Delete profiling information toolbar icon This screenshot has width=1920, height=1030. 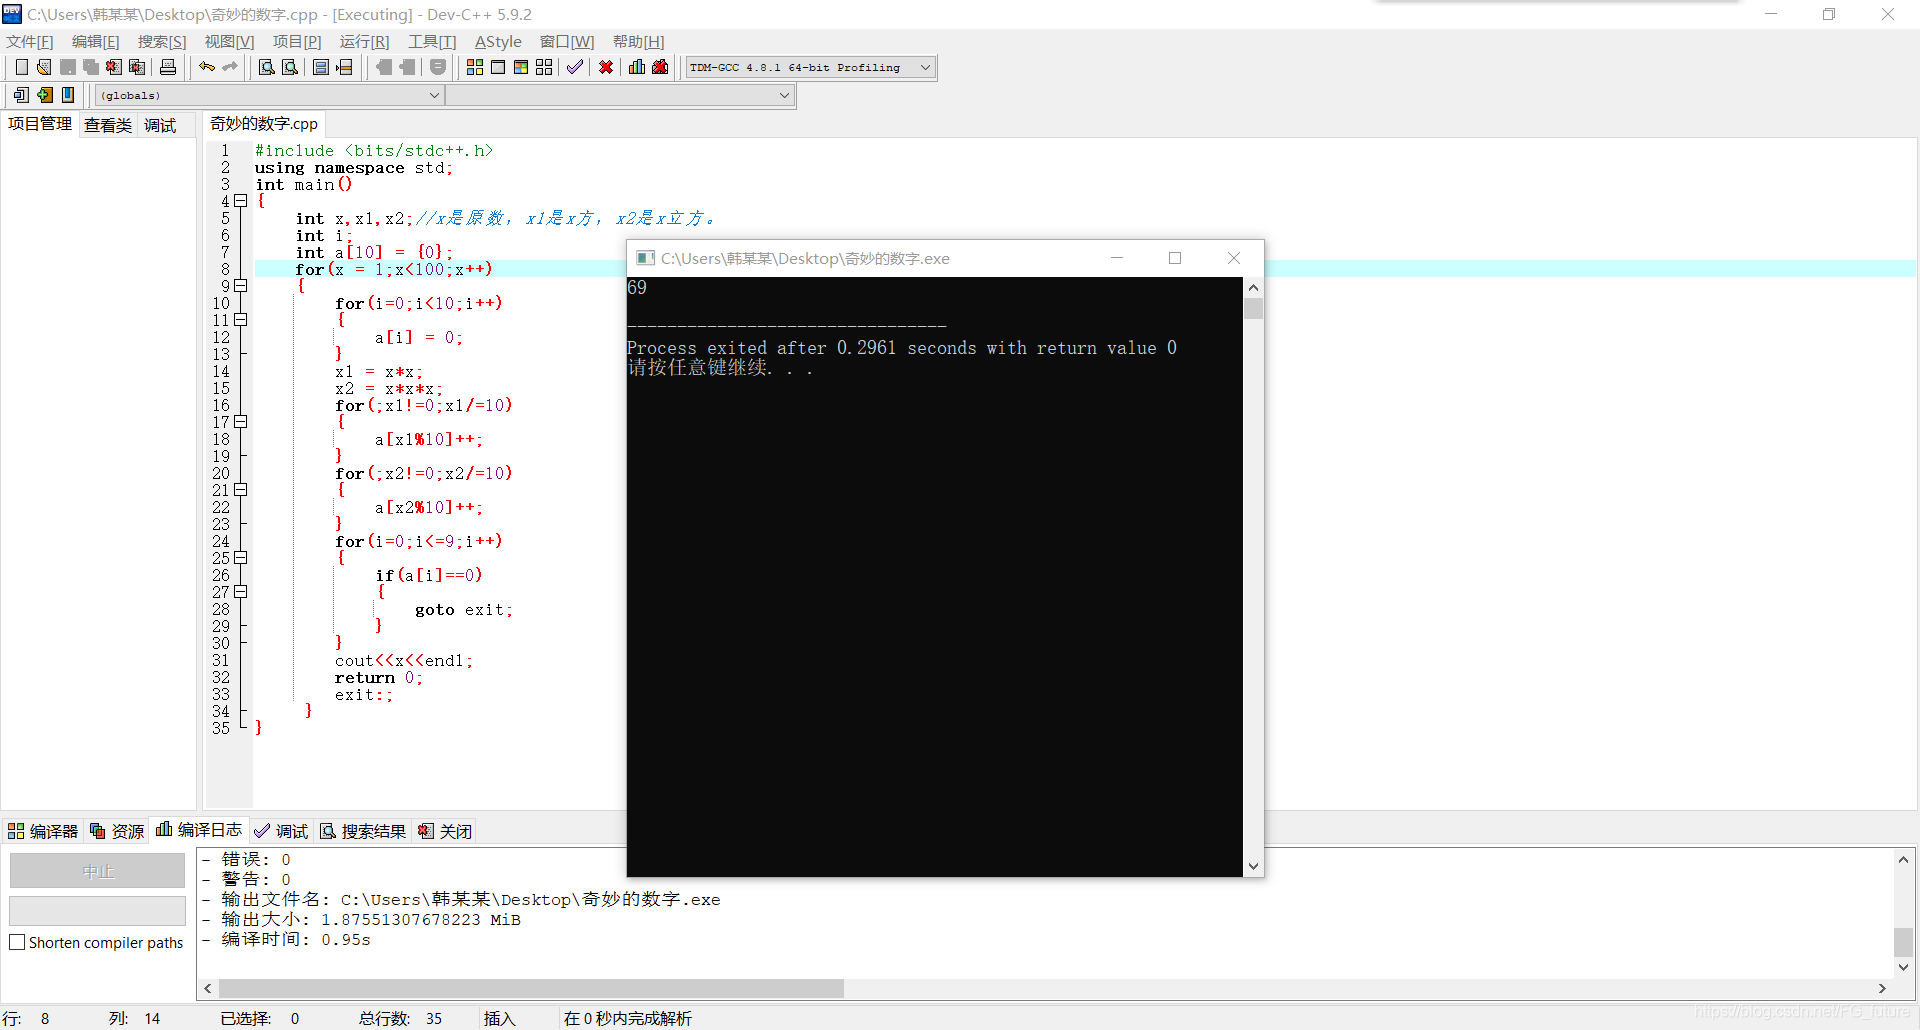(660, 67)
